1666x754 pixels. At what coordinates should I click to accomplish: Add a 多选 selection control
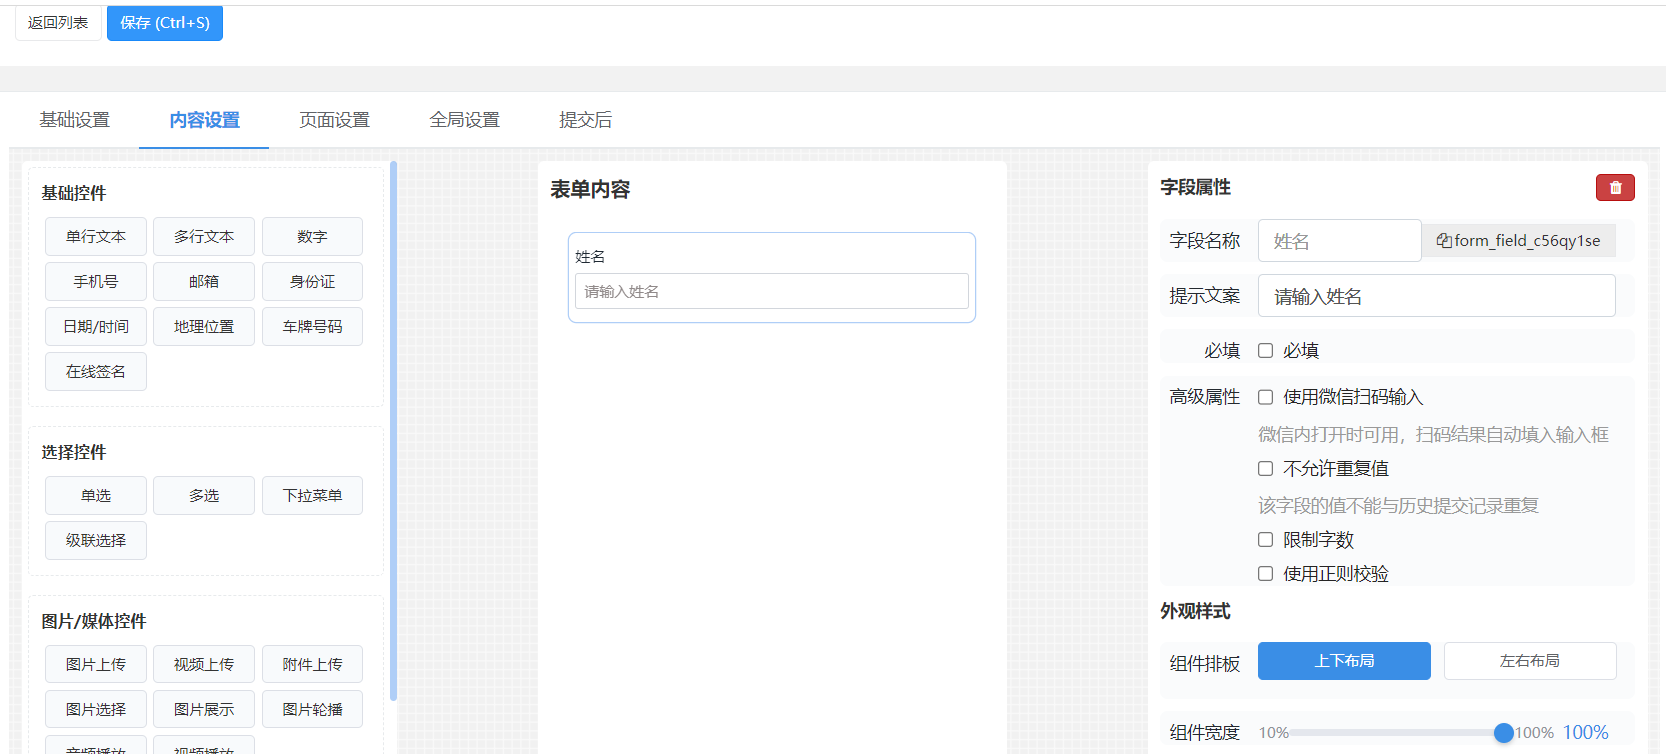[x=204, y=496]
